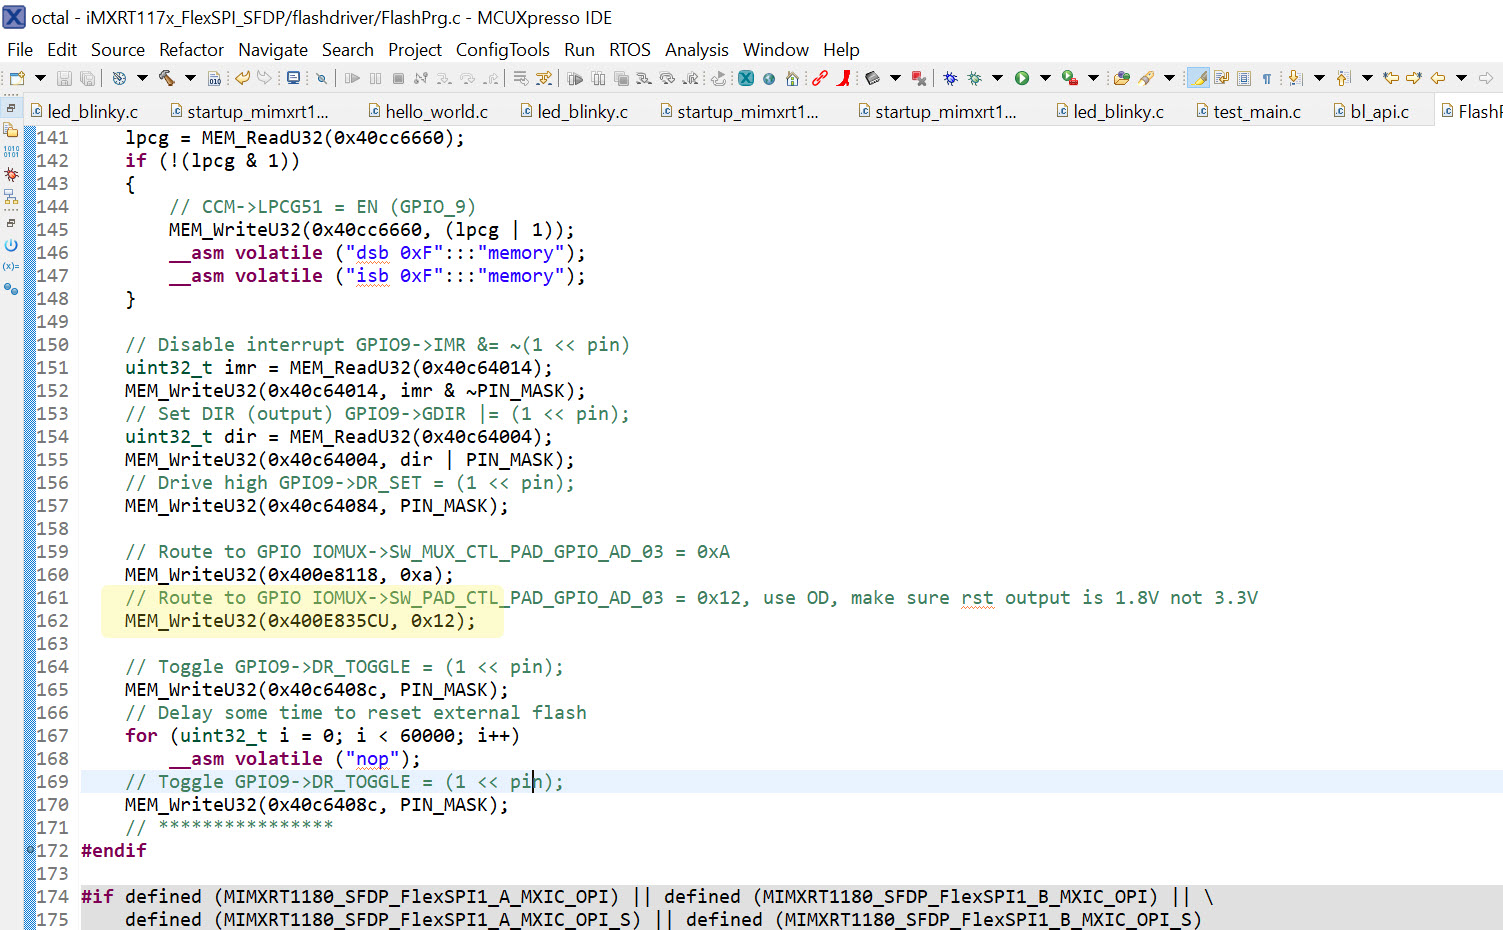Screen dimensions: 1503x930
Task: Open the New wizard dropdown arrow
Action: pyautogui.click(x=39, y=78)
